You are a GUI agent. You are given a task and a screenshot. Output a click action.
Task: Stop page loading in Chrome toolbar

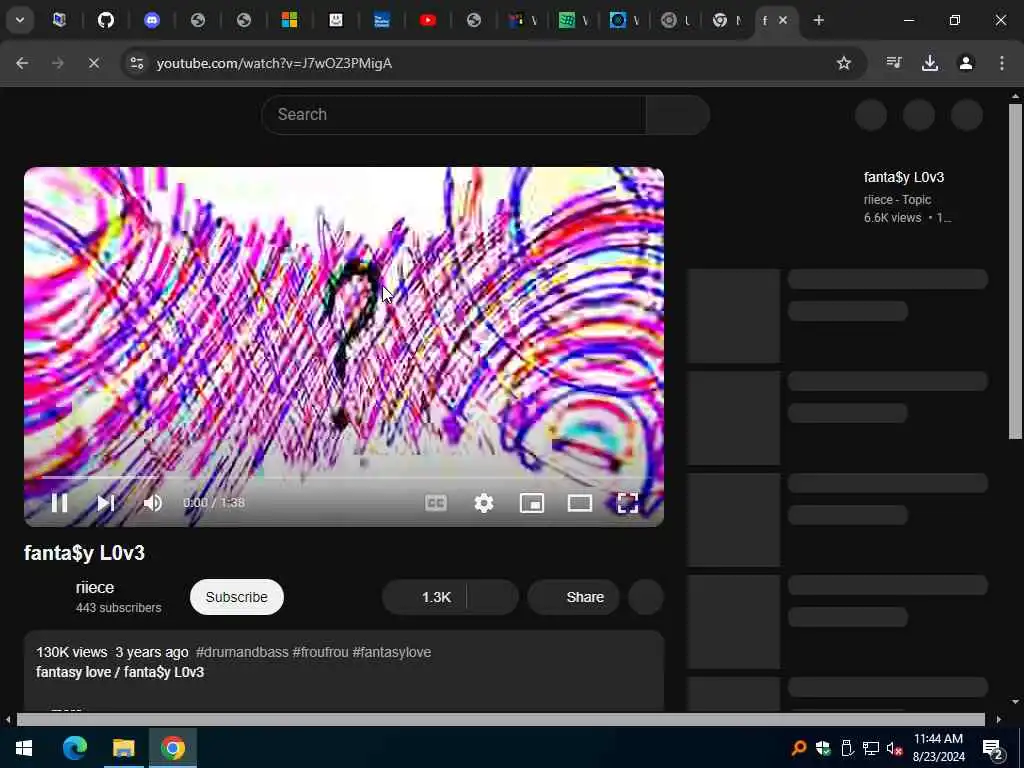(x=93, y=63)
